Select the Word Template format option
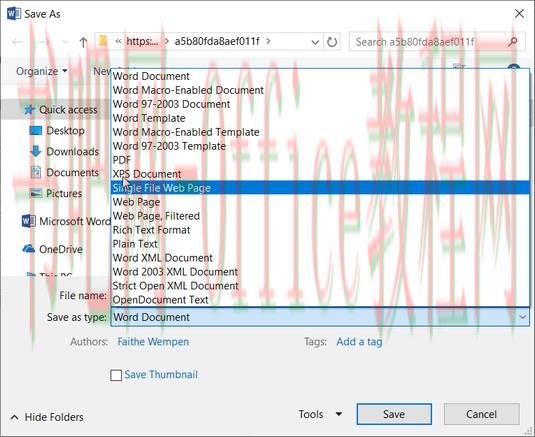The image size is (535, 437). click(x=320, y=118)
